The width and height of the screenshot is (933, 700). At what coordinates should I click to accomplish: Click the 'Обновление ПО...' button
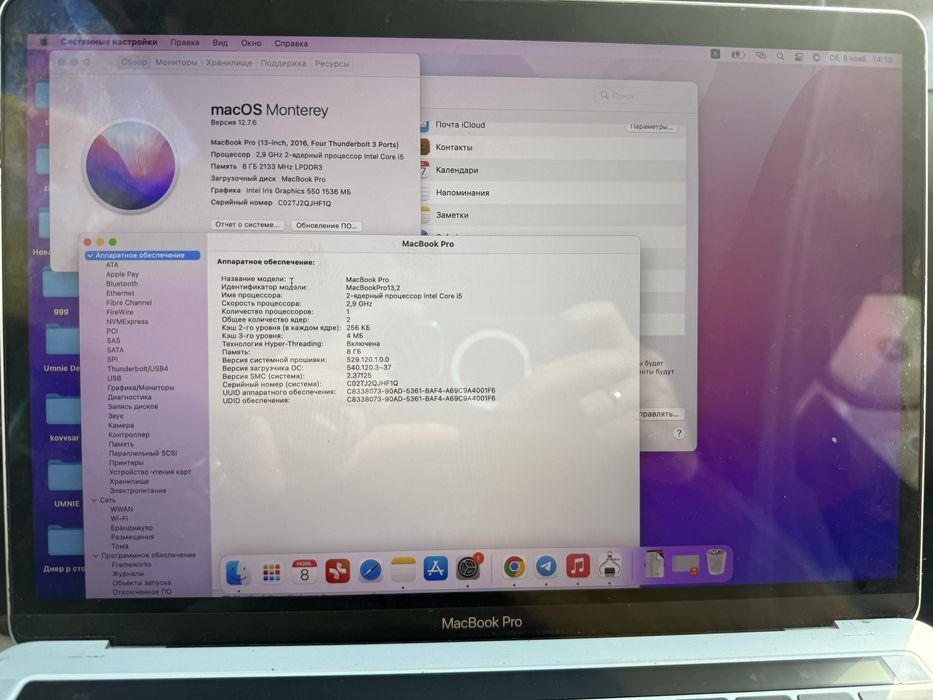click(327, 226)
